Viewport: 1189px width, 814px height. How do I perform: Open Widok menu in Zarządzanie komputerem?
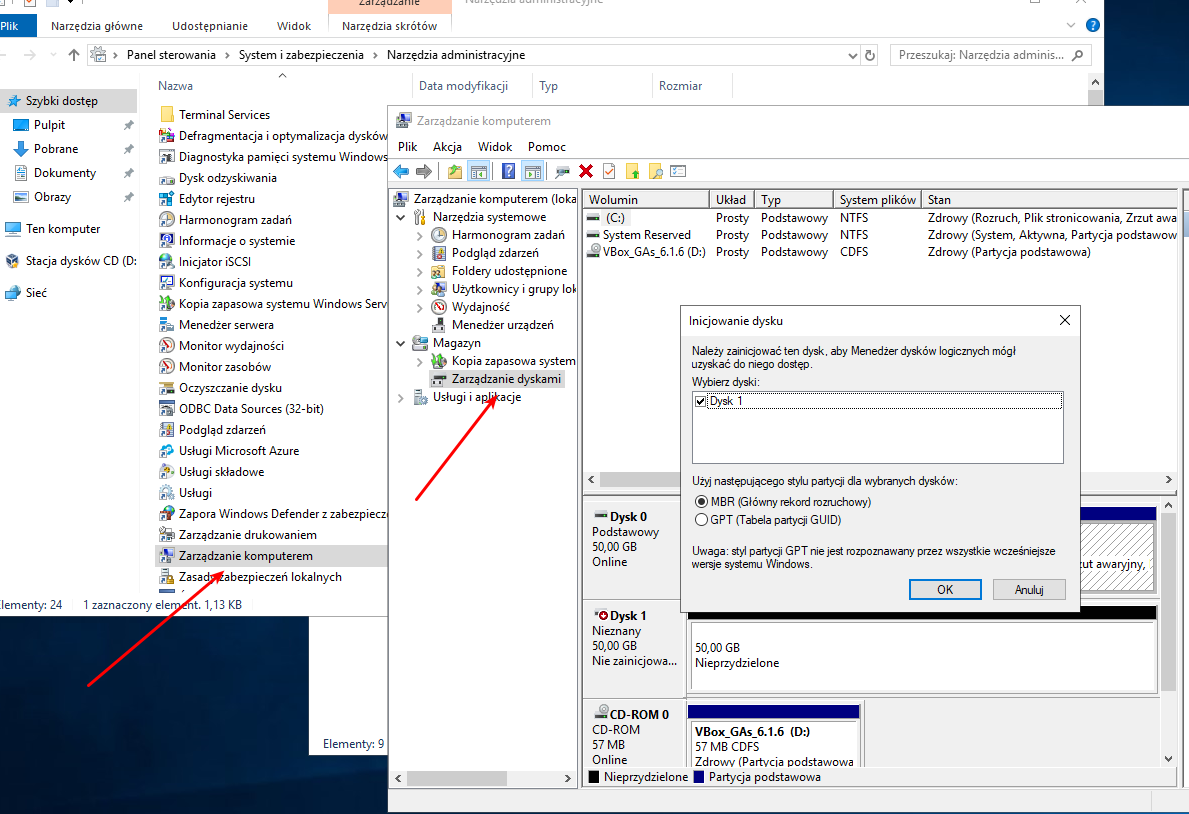[x=494, y=146]
